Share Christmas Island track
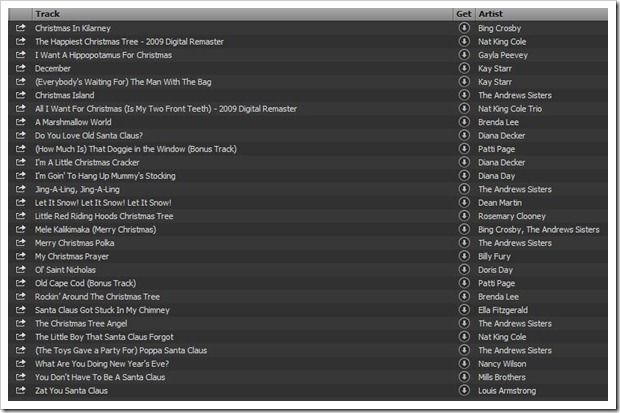 (x=21, y=95)
